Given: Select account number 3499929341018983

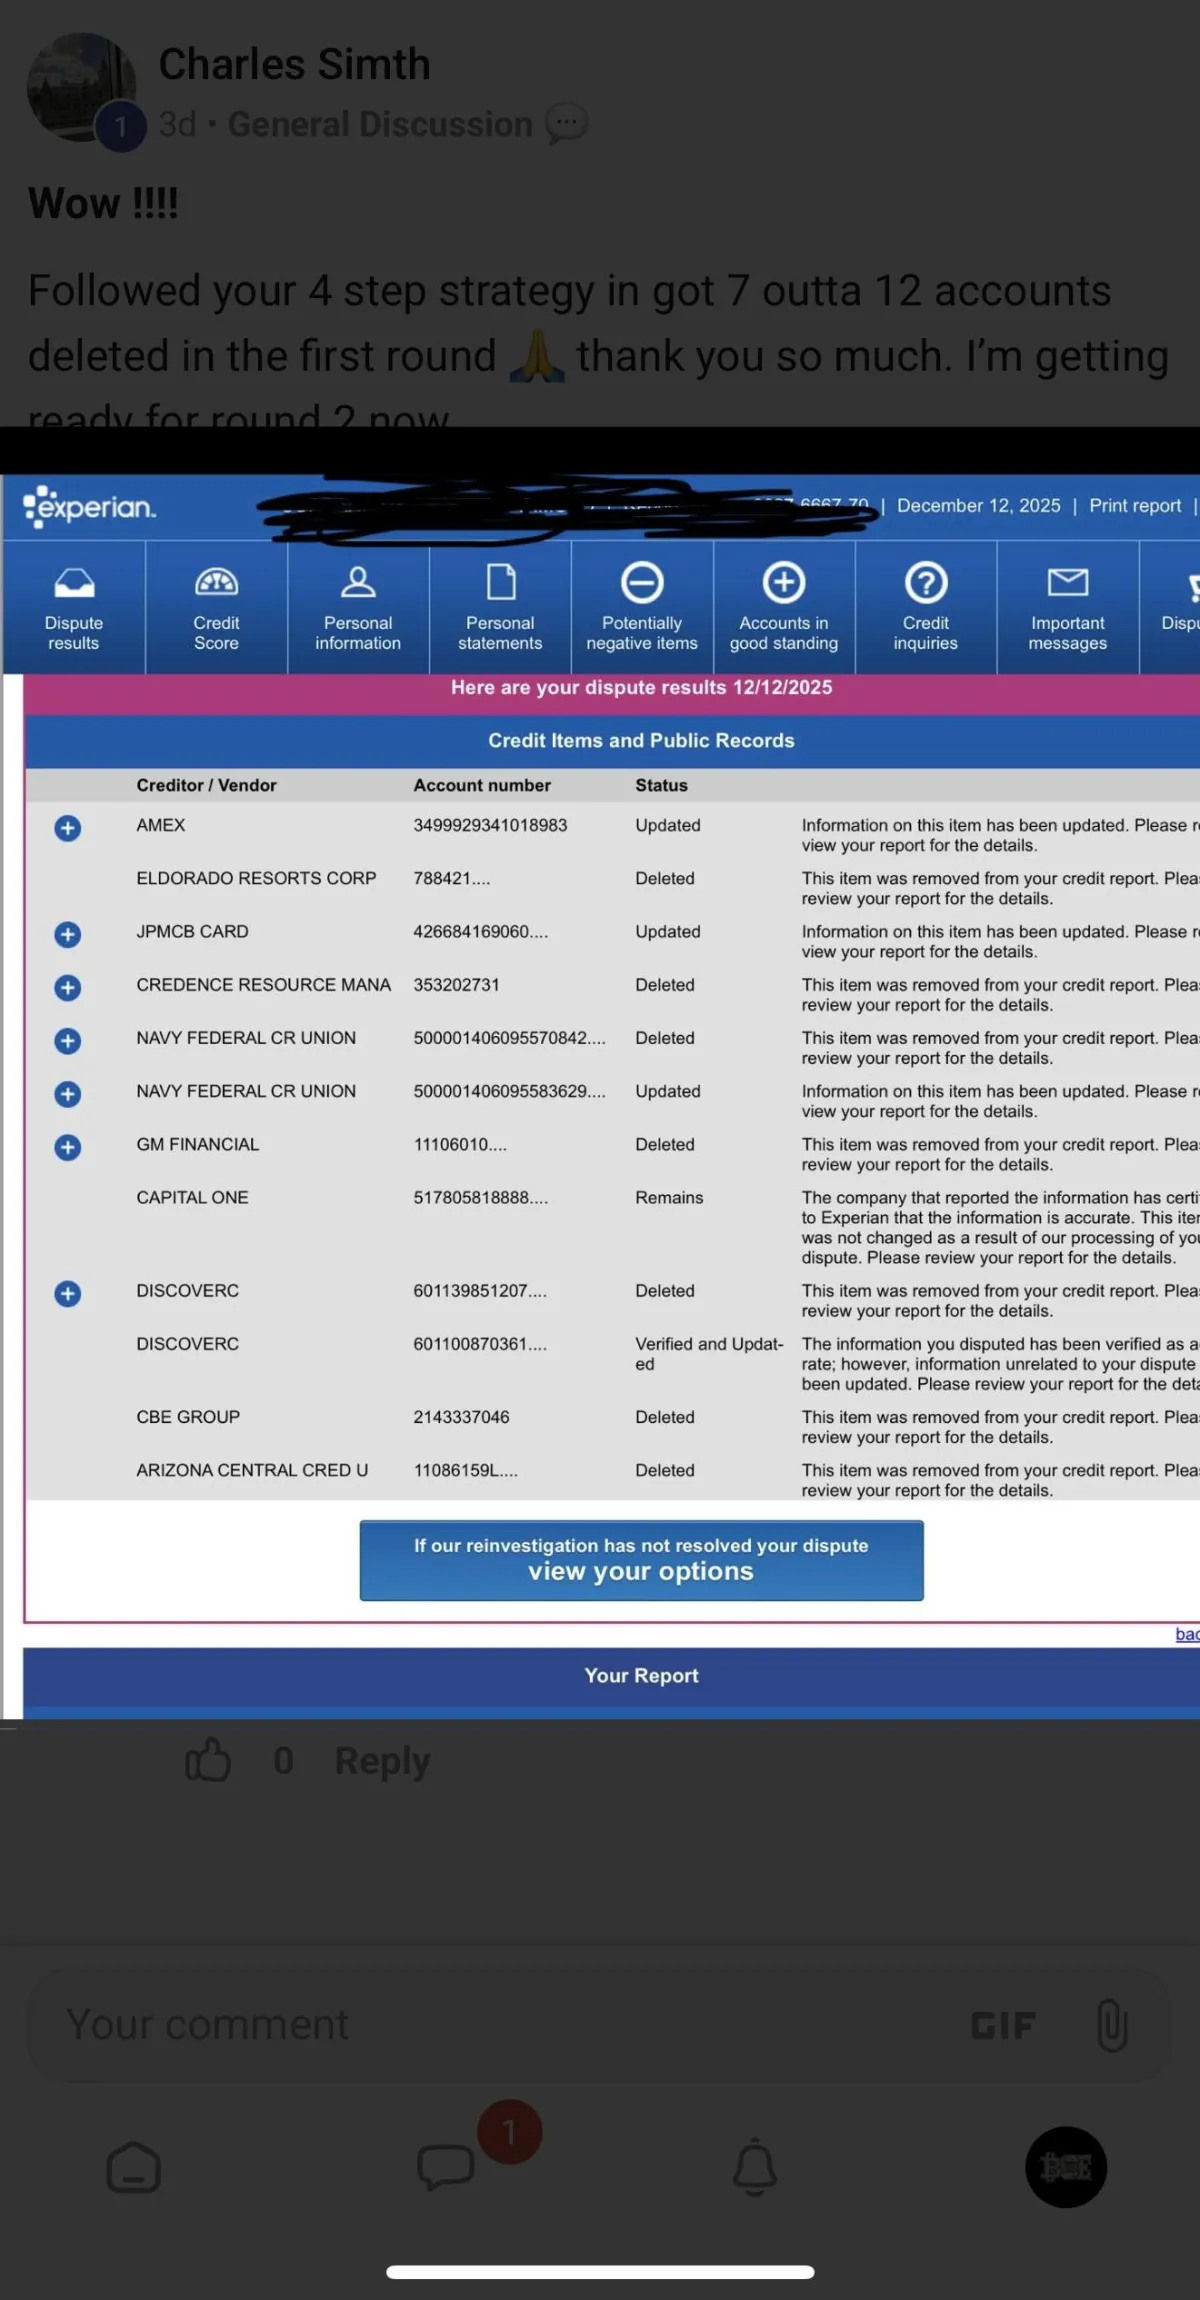Looking at the screenshot, I should point(490,825).
